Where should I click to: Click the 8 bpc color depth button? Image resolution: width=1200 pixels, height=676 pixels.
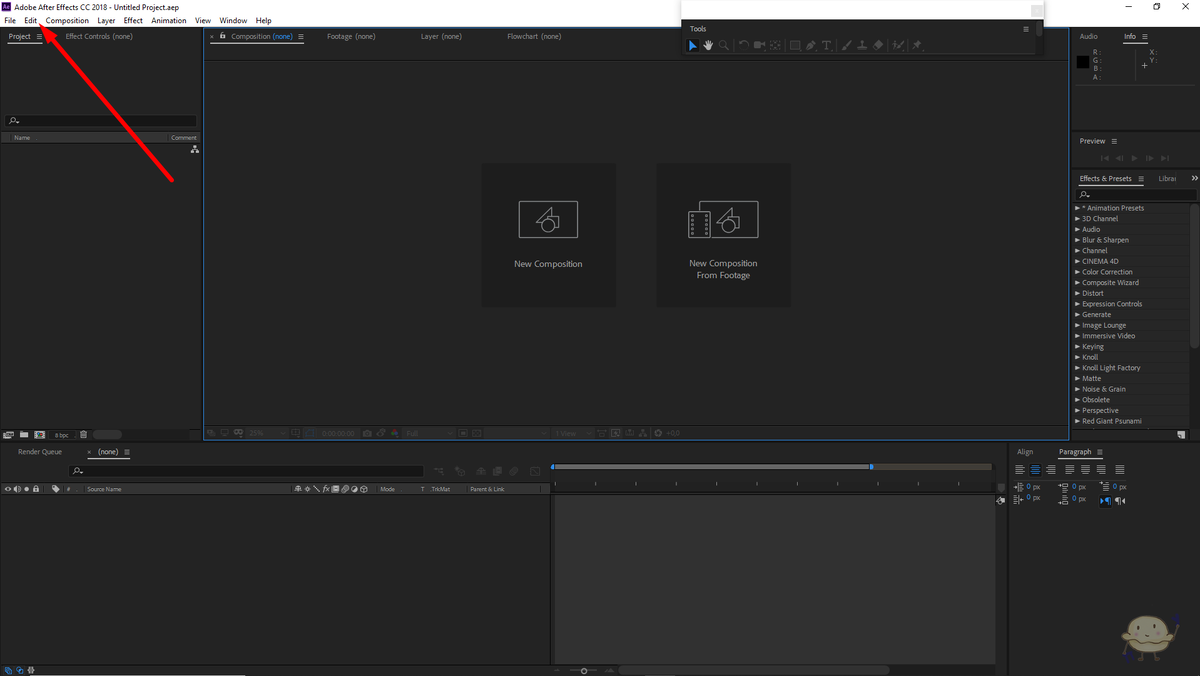click(62, 435)
